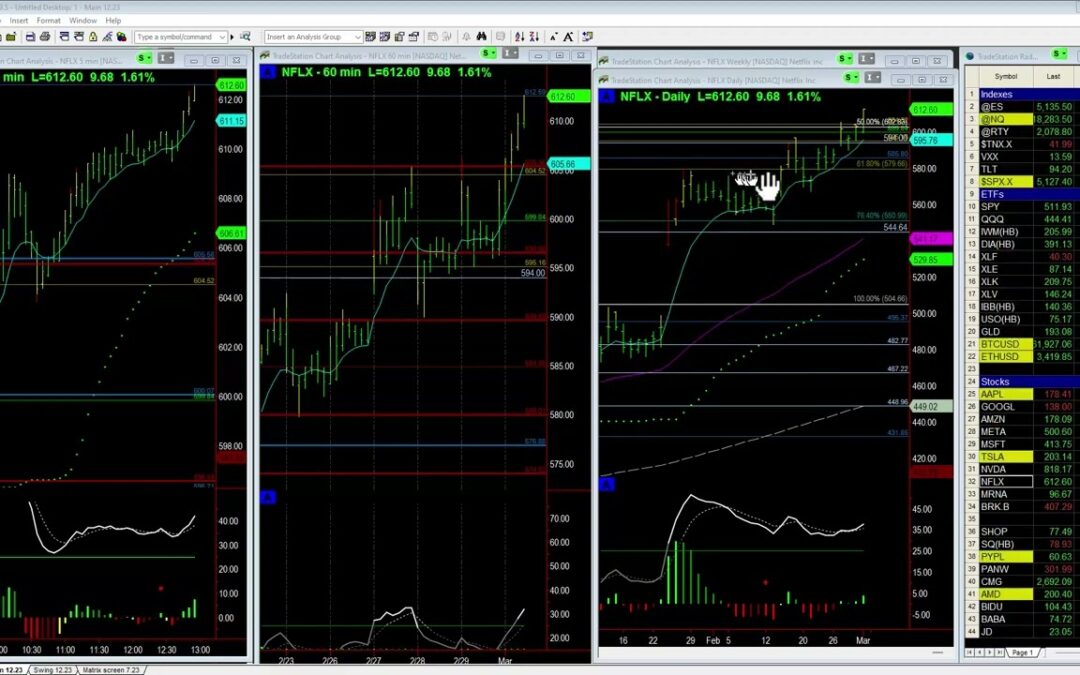Click blue A marker in 60 min indicator subpanel
The height and width of the screenshot is (675, 1080).
[x=267, y=497]
